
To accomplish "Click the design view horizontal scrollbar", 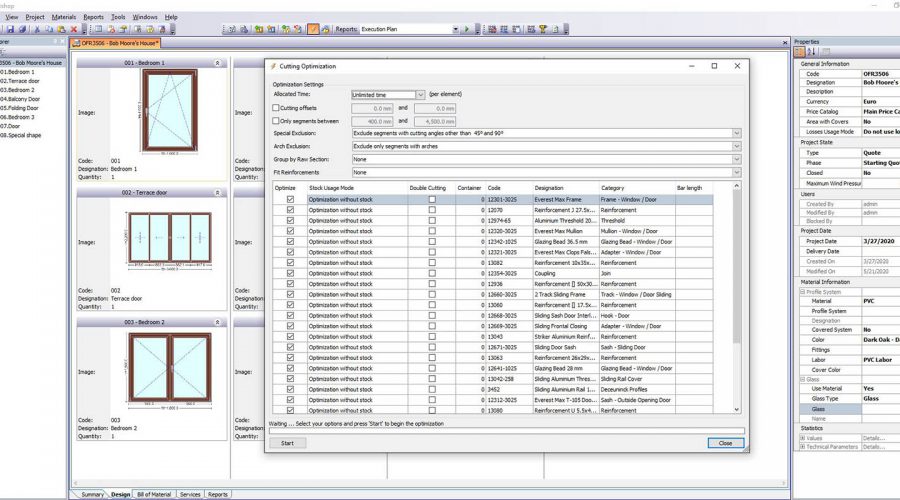I will pos(429,483).
